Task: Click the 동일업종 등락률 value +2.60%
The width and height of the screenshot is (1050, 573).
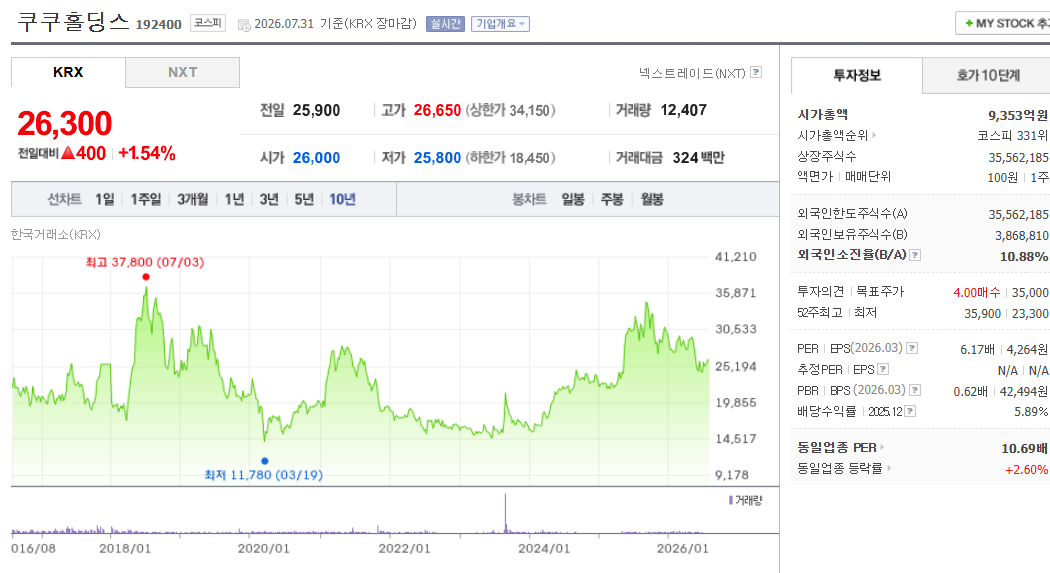Action: [x=1027, y=470]
